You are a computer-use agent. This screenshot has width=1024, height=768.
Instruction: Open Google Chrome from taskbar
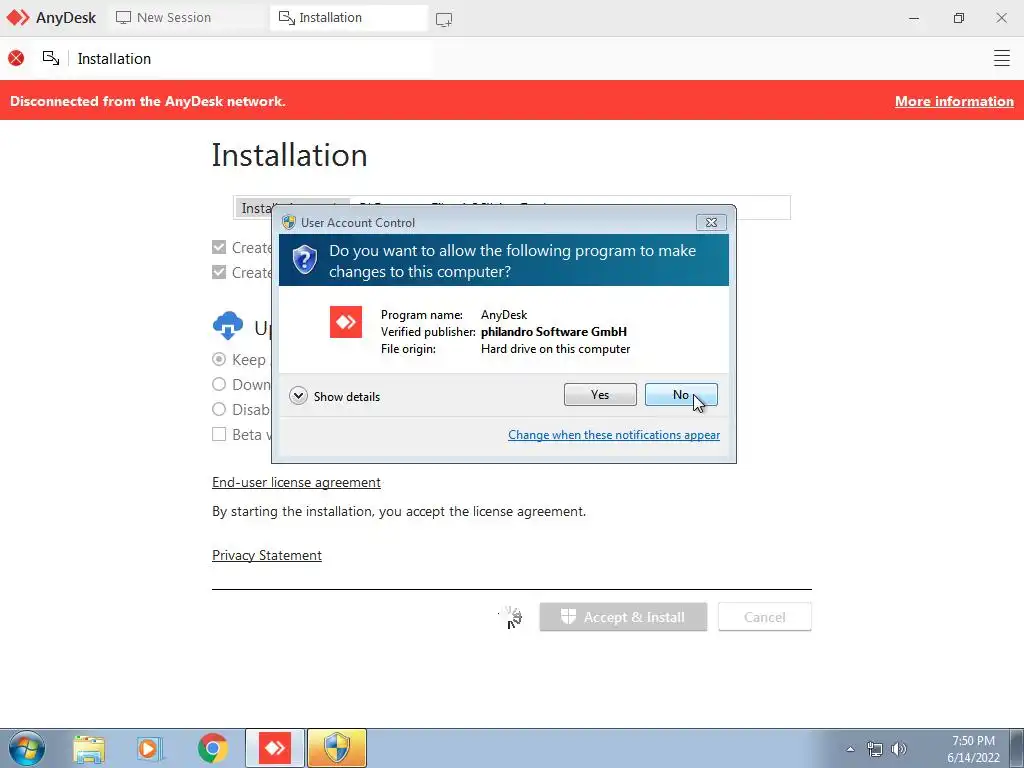tap(212, 748)
